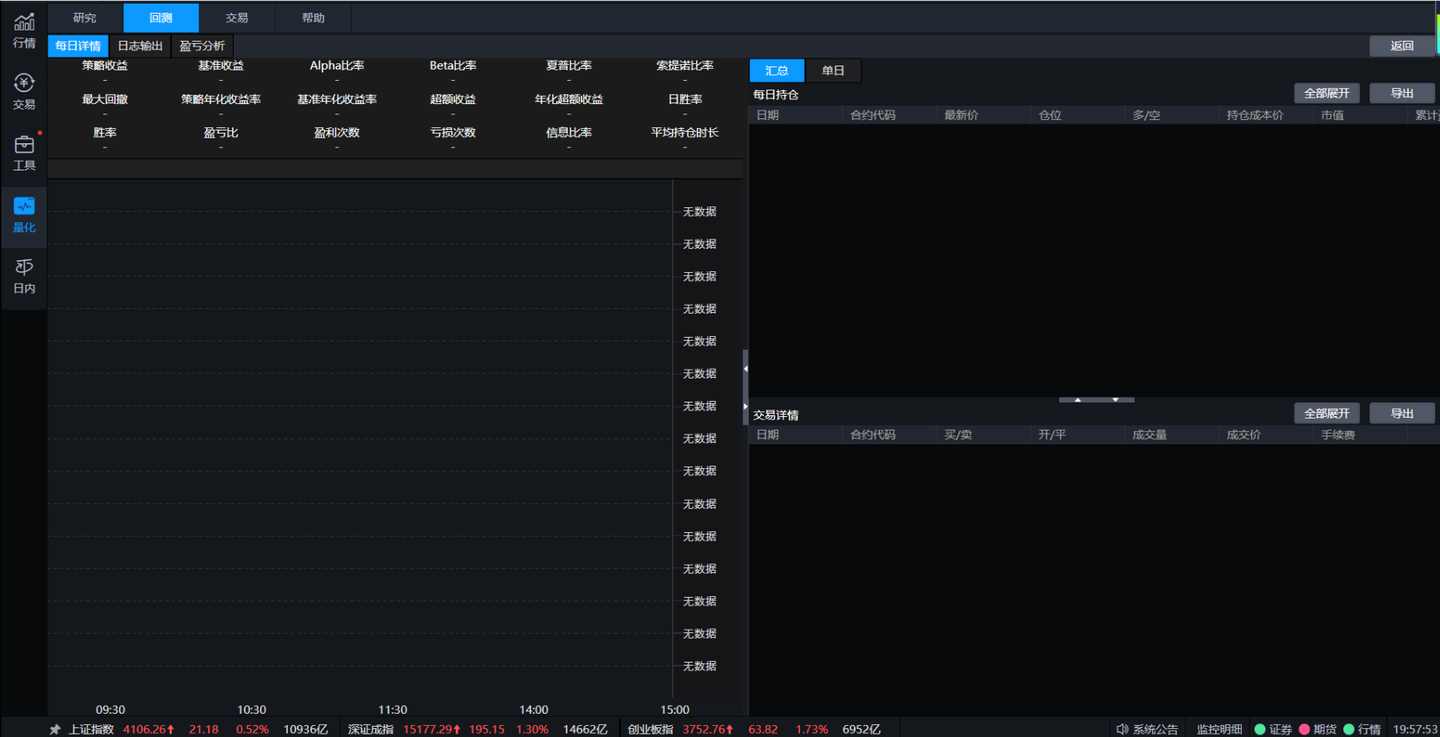The height and width of the screenshot is (737, 1440).
Task: Click the 证券 connection status dot
Action: pos(1260,729)
